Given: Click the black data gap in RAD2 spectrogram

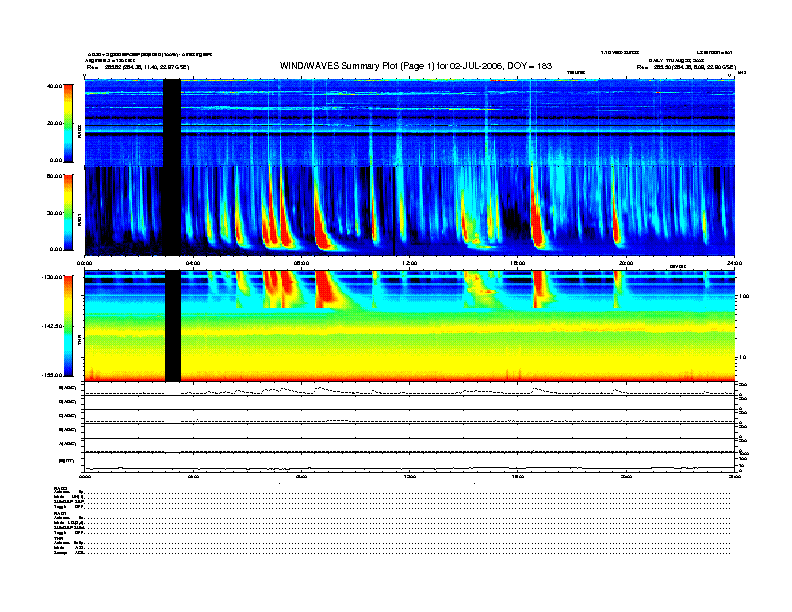Looking at the screenshot, I should point(172,122).
